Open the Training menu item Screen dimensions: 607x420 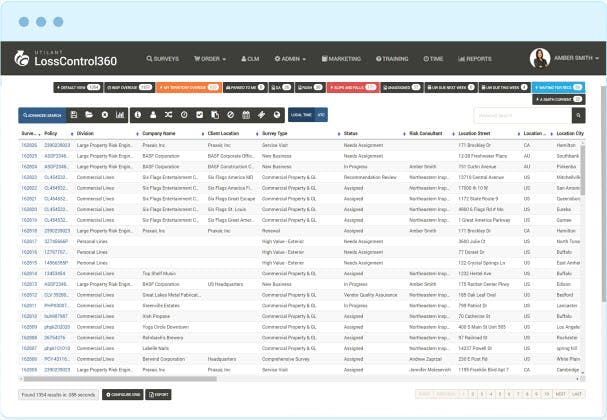[392, 59]
